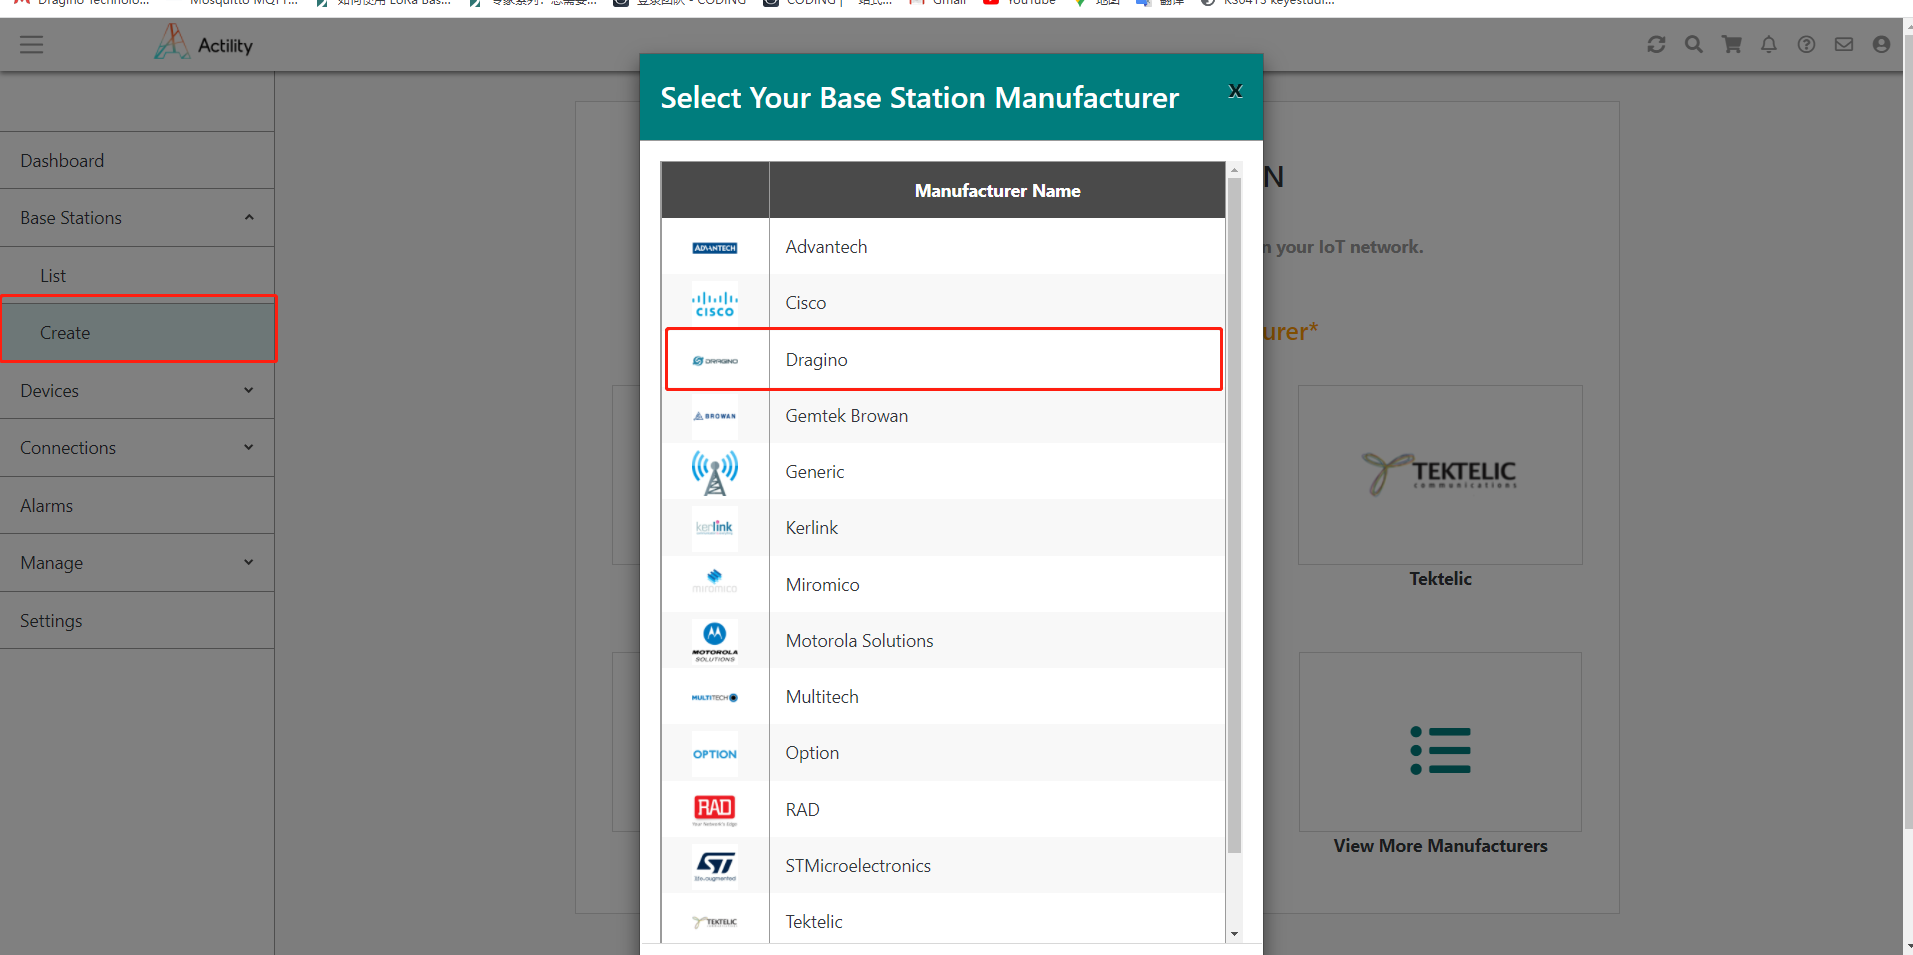Click the Tektelic card label
Image resolution: width=1913 pixels, height=955 pixels.
point(1440,579)
